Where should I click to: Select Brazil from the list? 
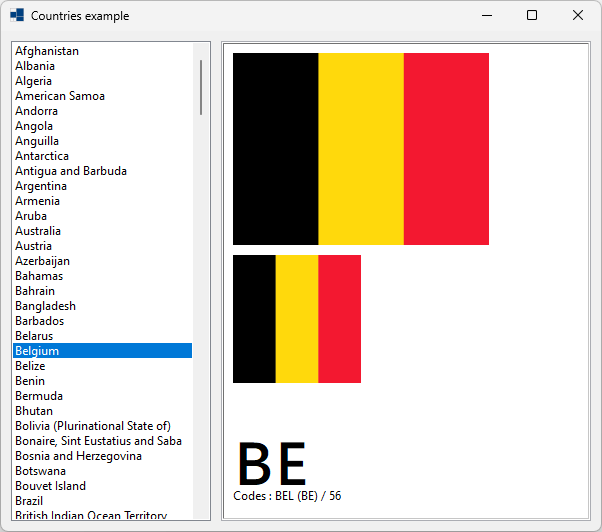pyautogui.click(x=30, y=501)
